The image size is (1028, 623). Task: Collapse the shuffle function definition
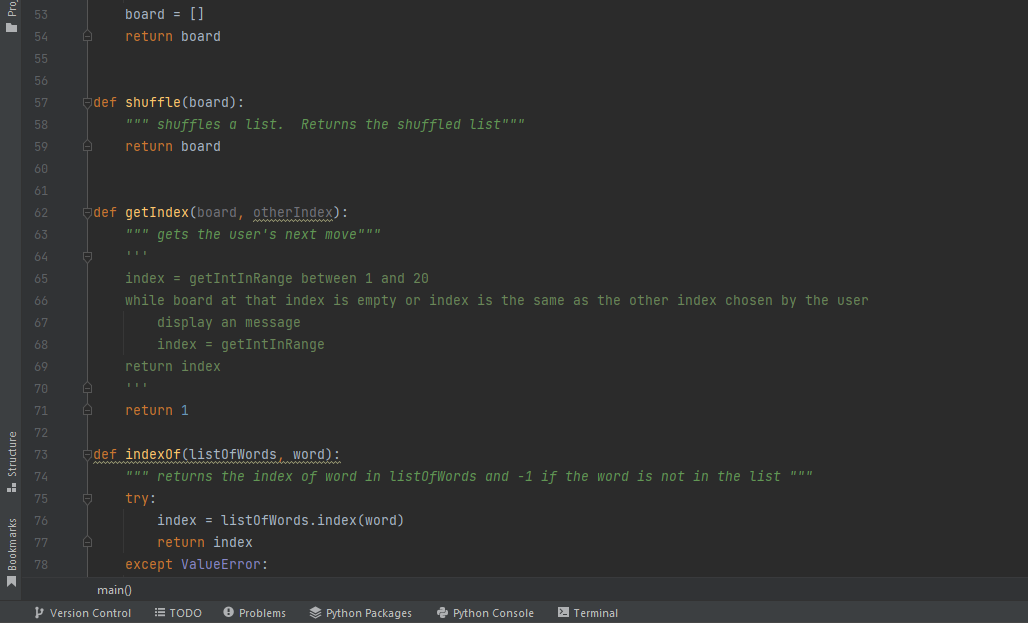click(87, 102)
